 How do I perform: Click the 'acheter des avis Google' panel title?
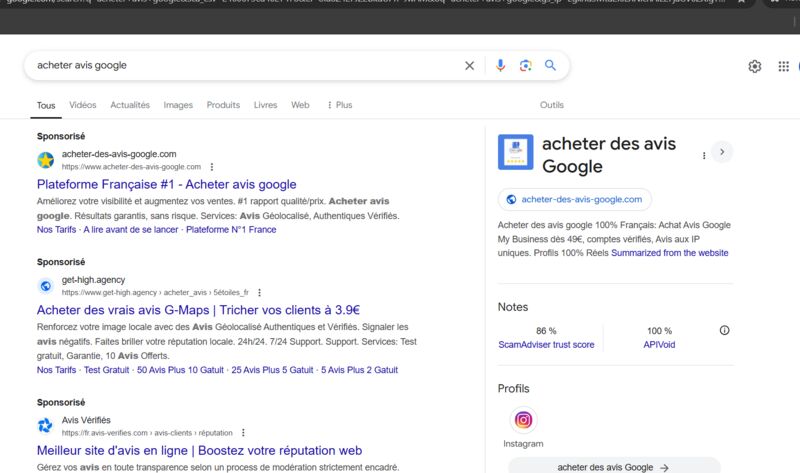(609, 155)
